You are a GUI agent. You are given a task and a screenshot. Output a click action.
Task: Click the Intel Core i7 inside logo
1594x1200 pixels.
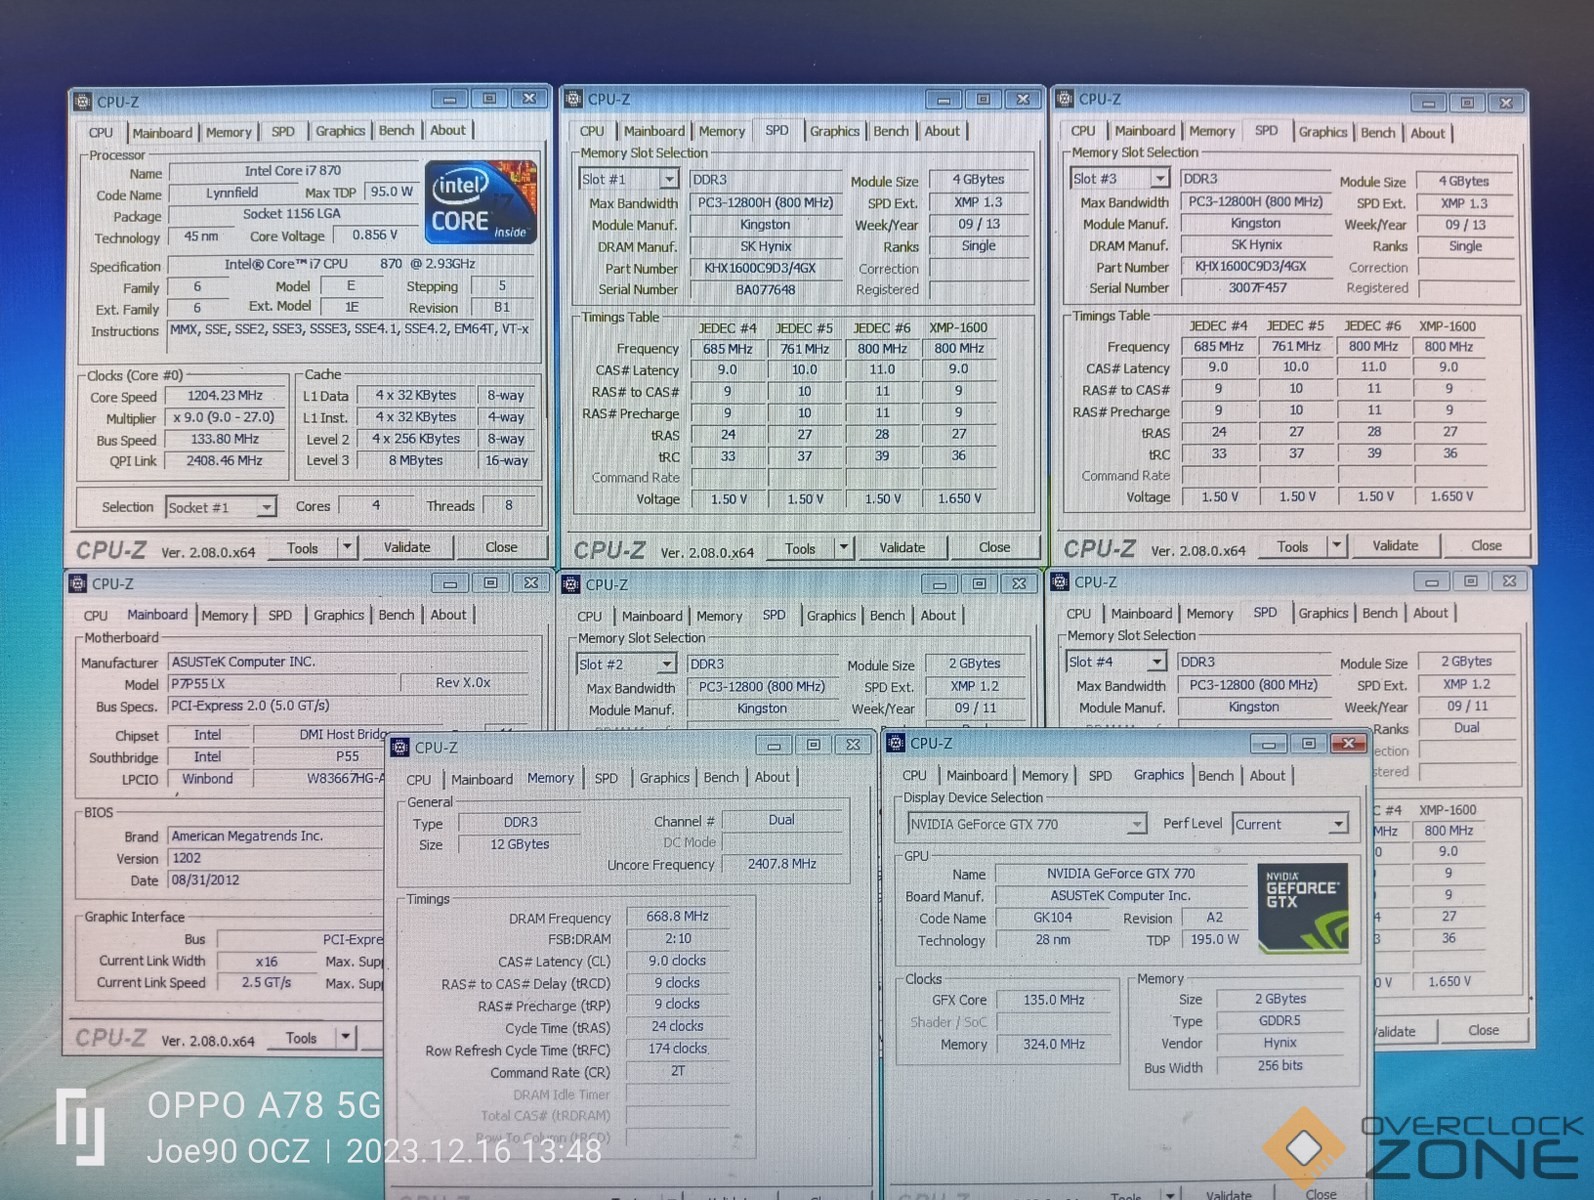pos(481,202)
